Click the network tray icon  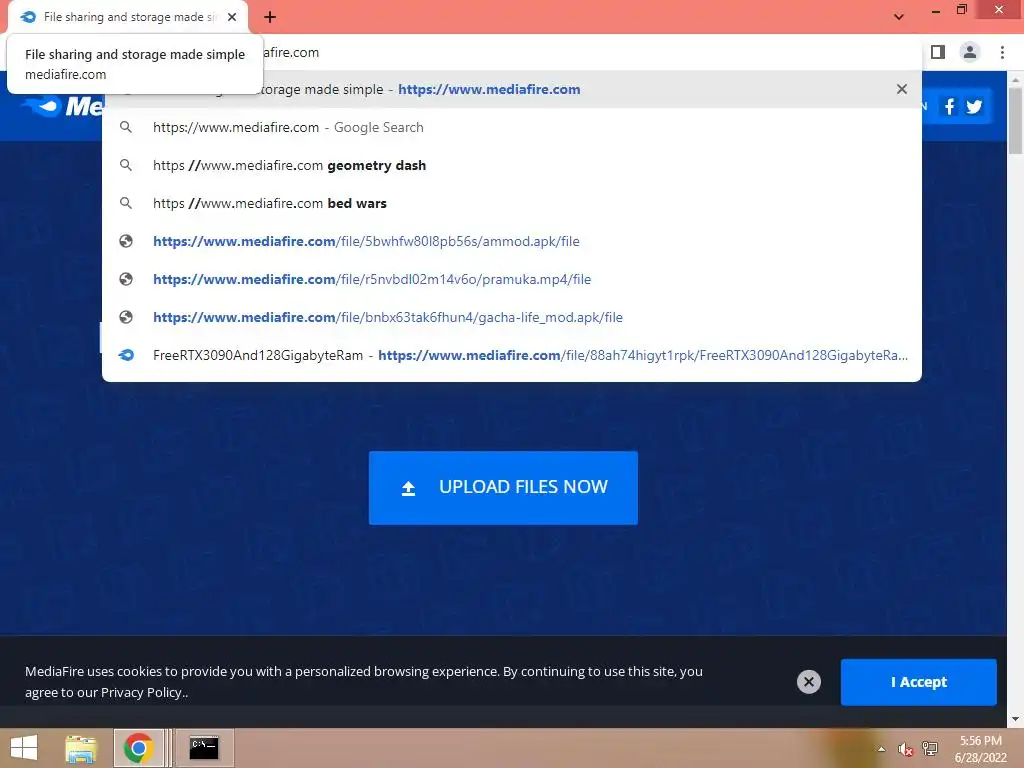pos(929,748)
